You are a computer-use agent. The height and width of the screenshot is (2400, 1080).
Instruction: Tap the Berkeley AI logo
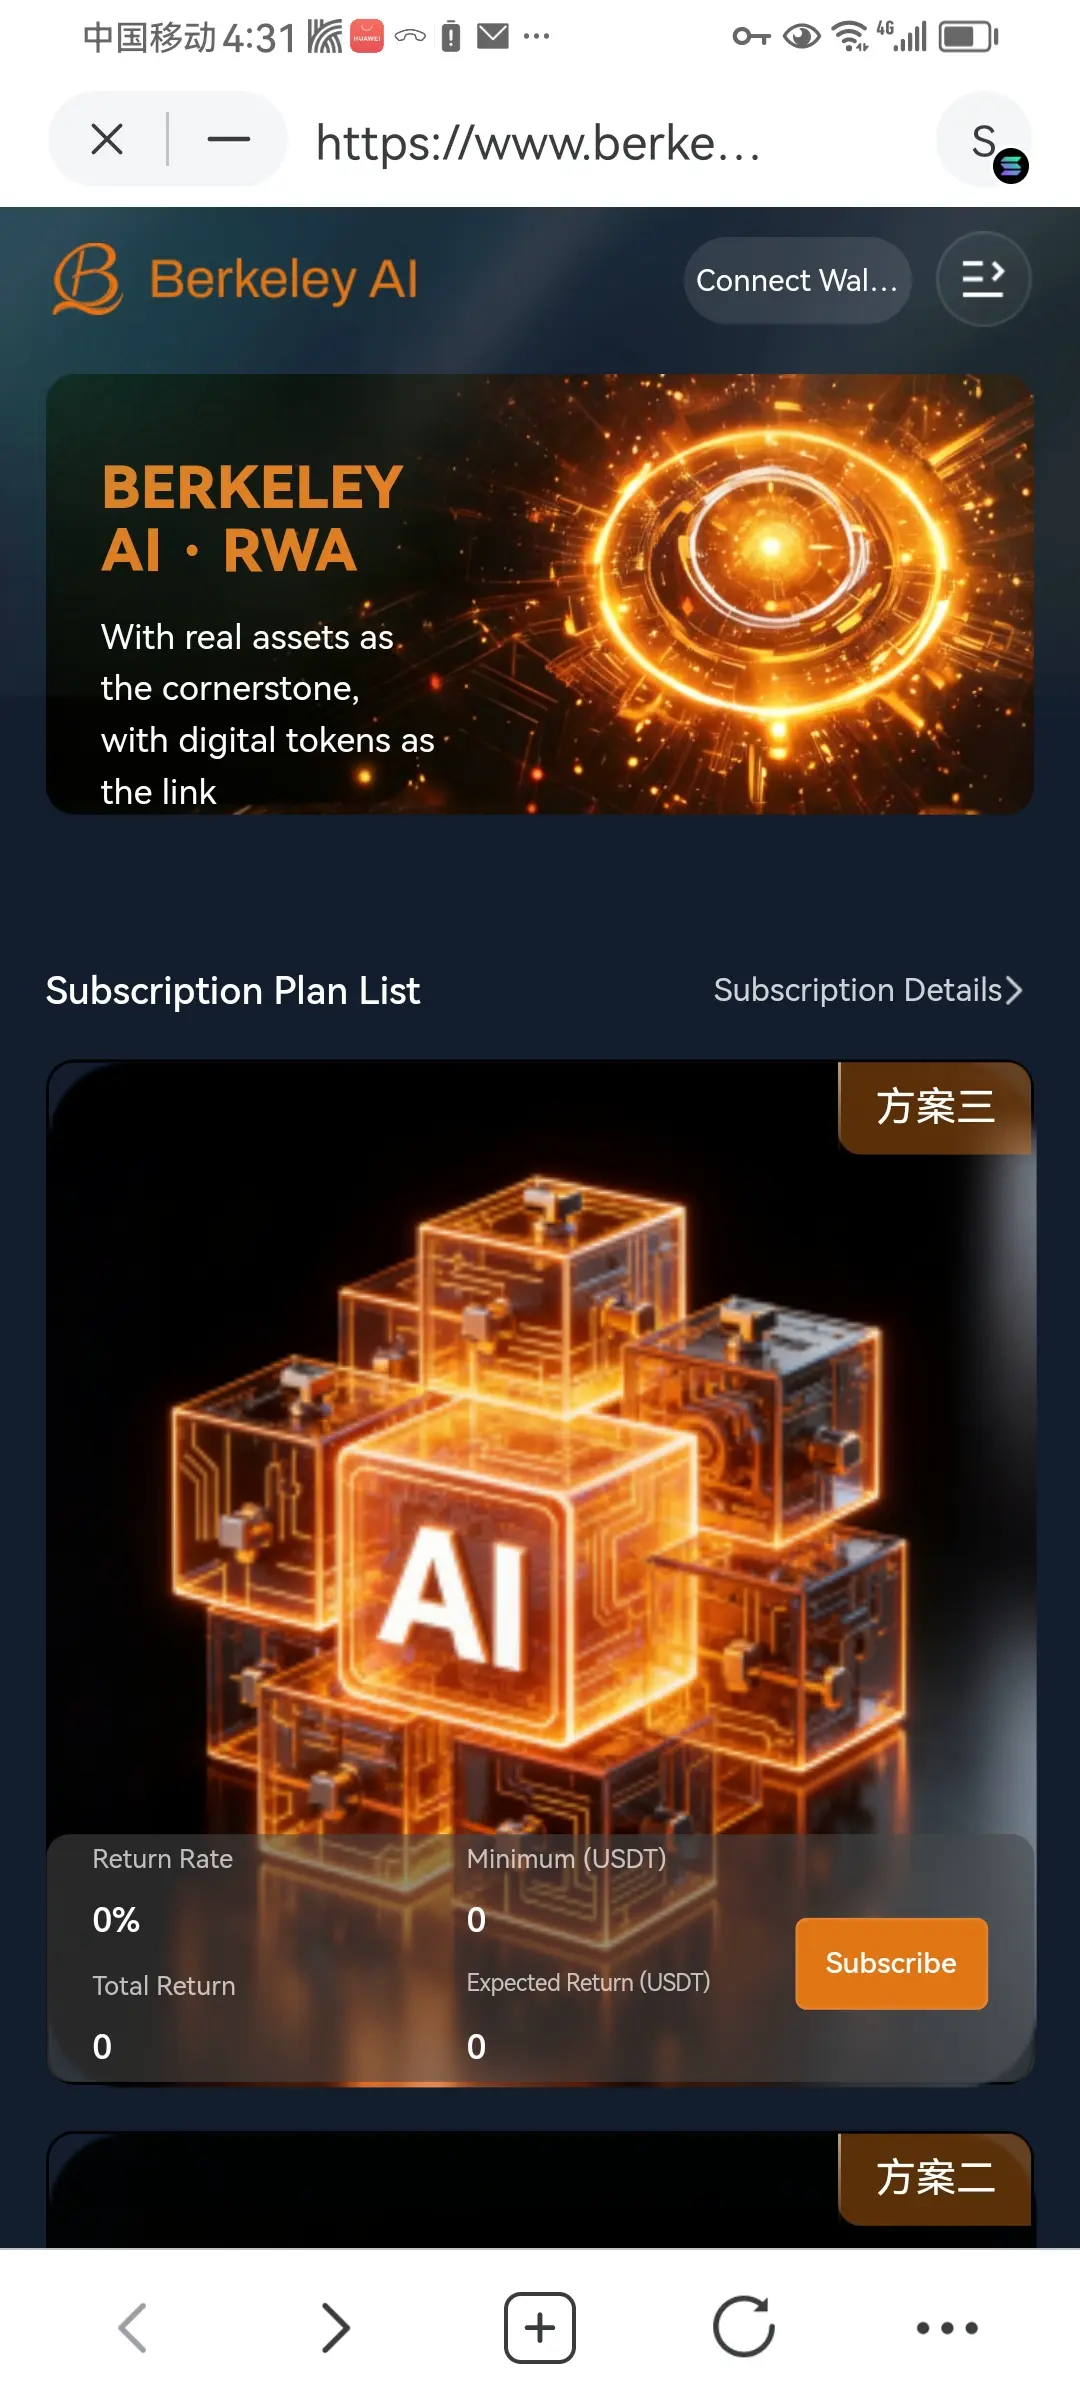tap(236, 279)
